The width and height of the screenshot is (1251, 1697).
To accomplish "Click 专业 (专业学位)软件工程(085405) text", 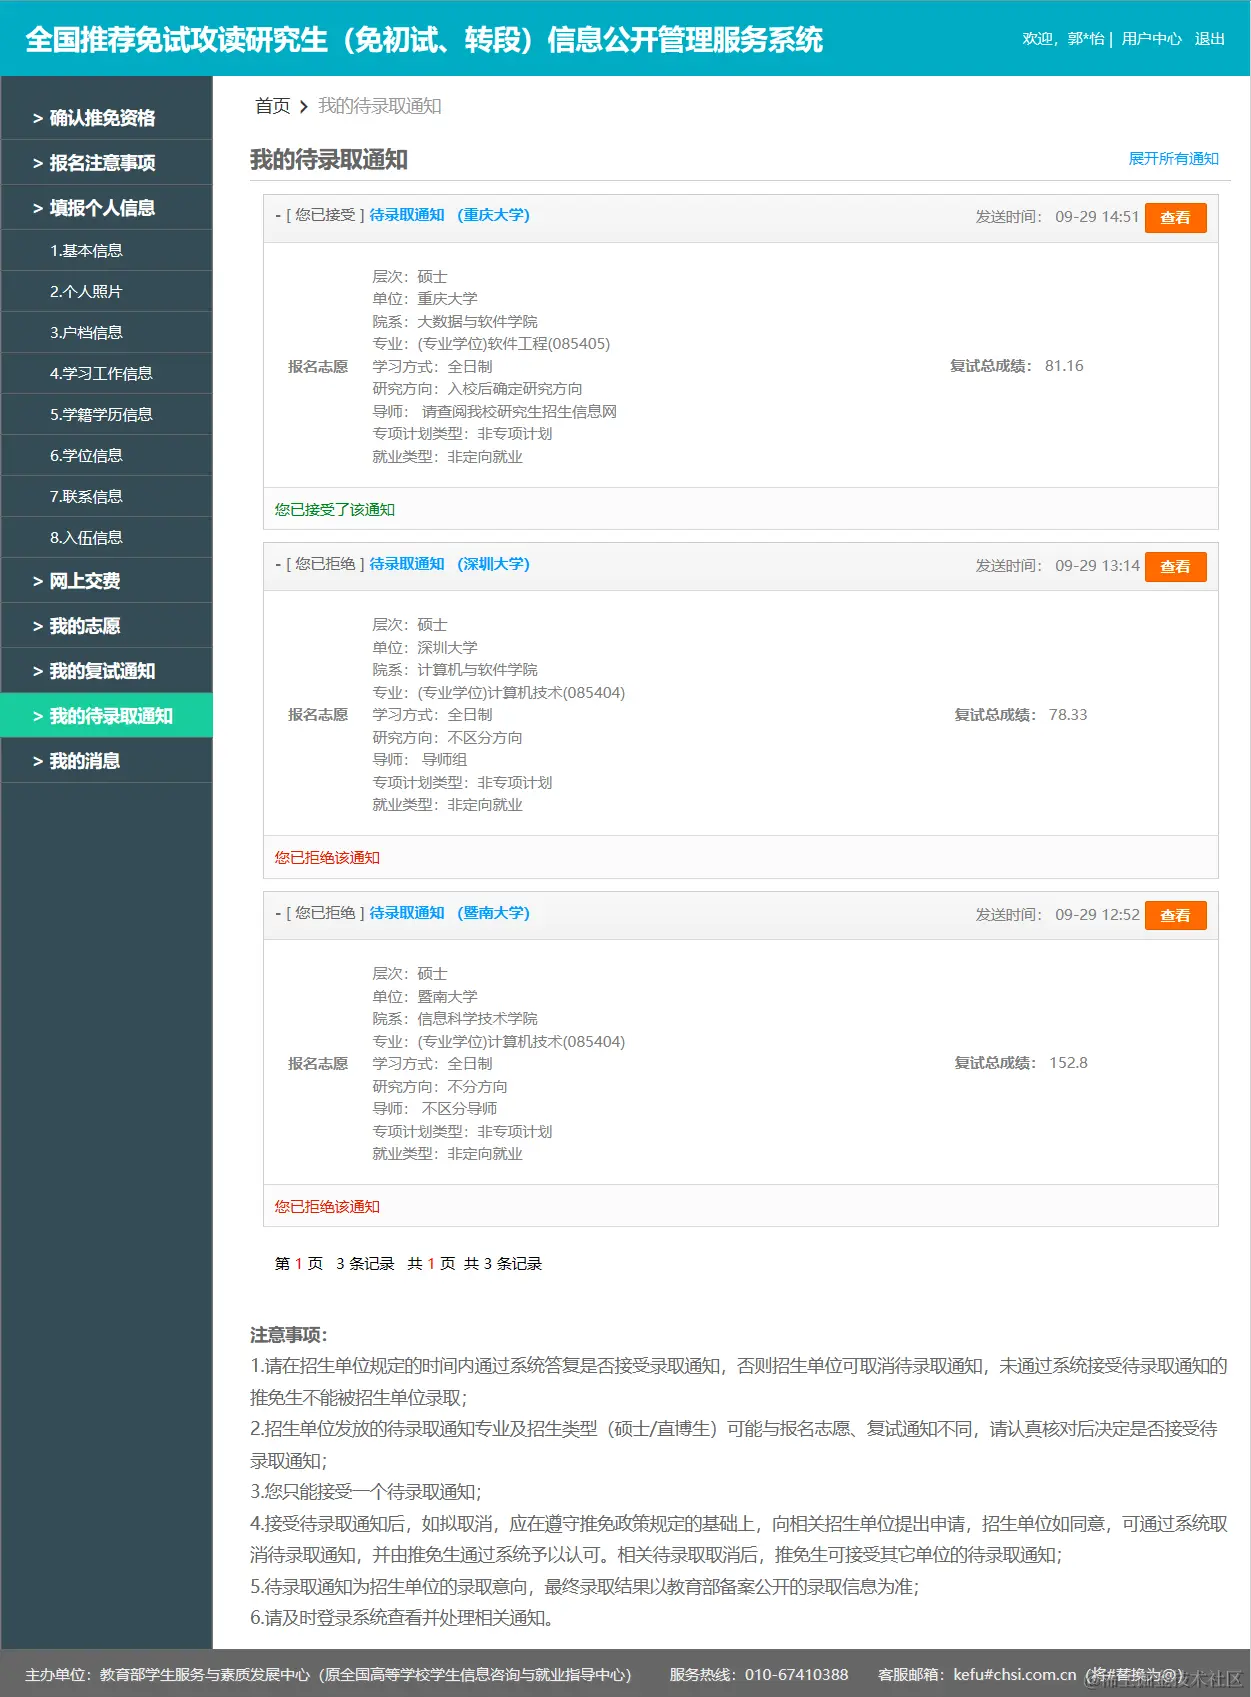I will click(x=491, y=344).
